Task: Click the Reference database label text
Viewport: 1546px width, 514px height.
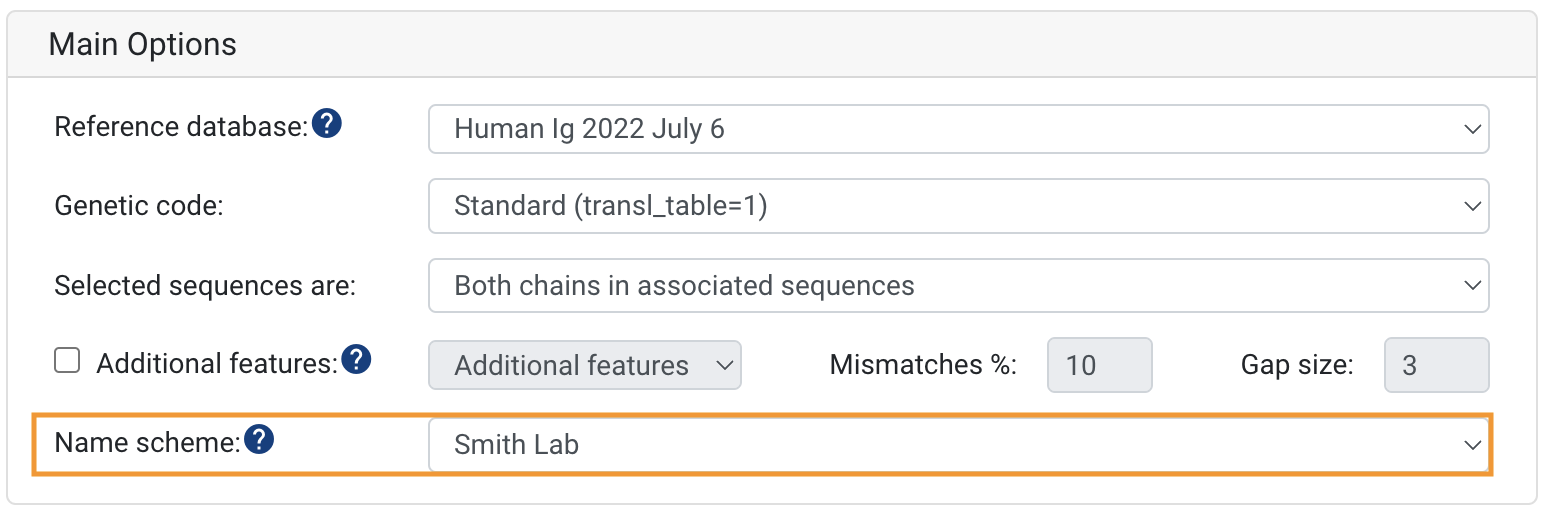Action: [x=181, y=127]
